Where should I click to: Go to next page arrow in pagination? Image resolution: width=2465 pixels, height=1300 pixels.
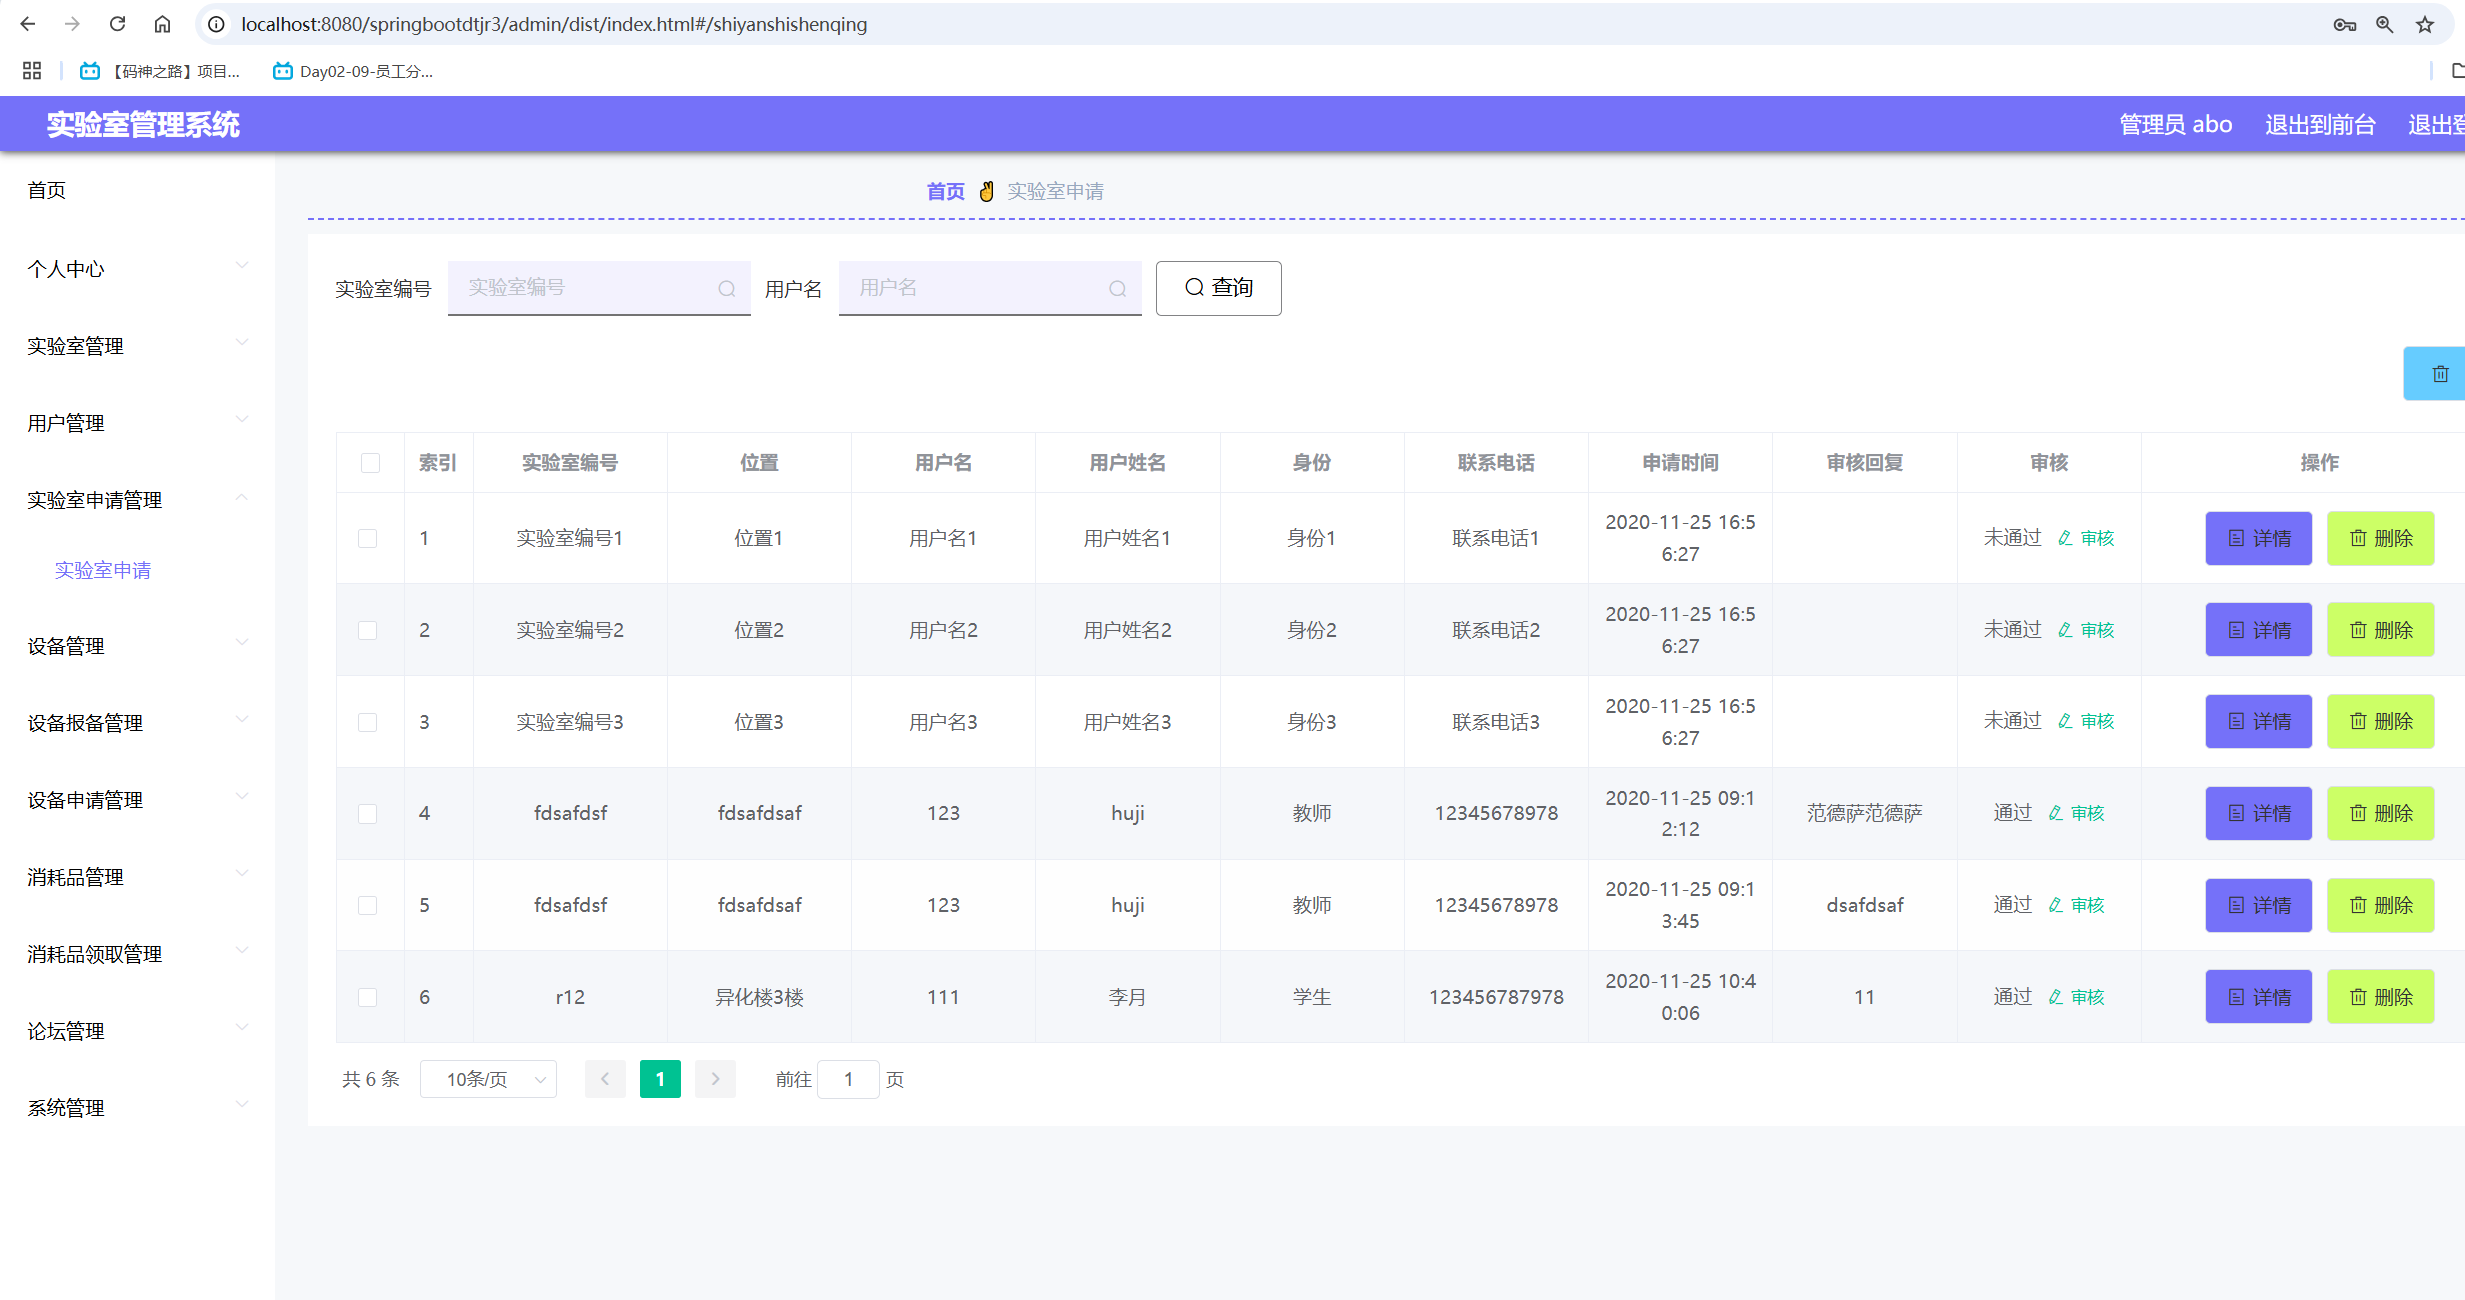(715, 1079)
